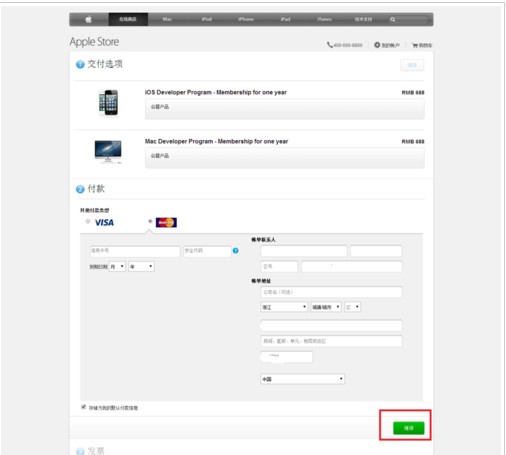Go to the Mac navigation tab
The height and width of the screenshot is (455, 506).
tap(167, 19)
